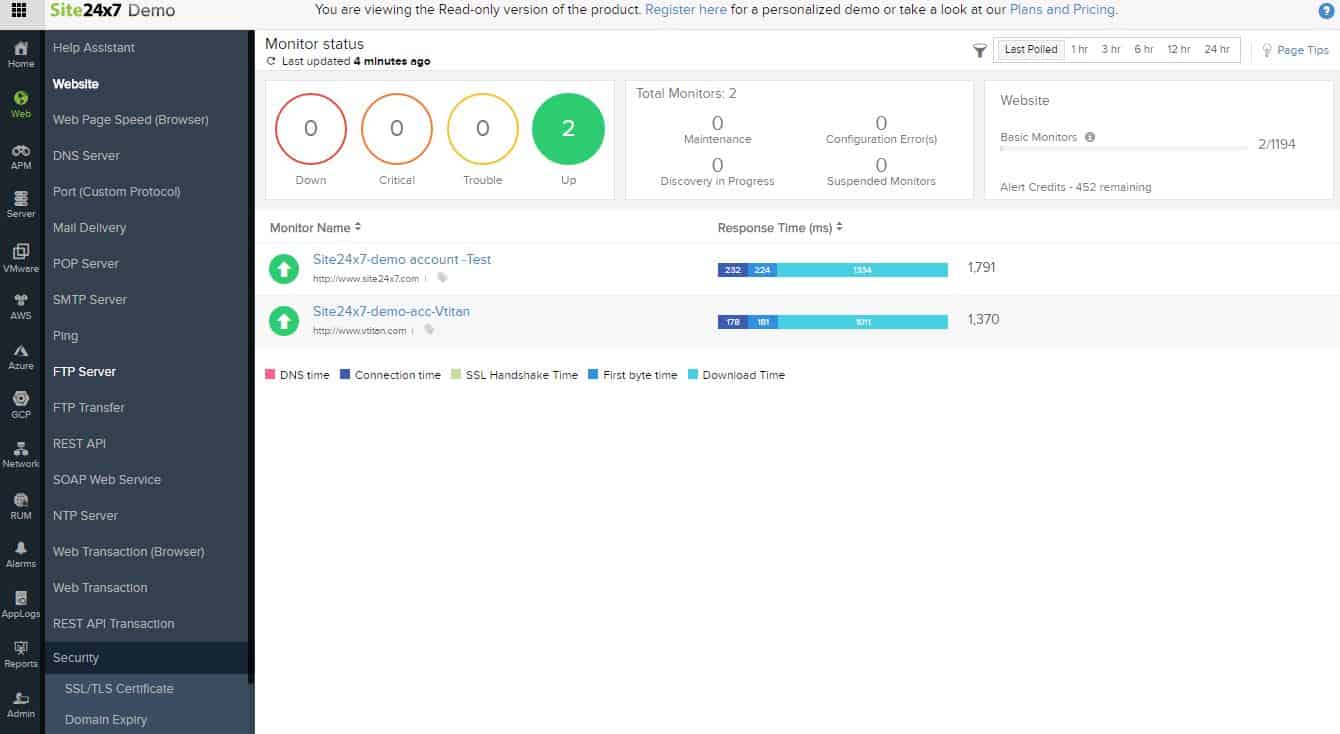This screenshot has height=734, width=1340.
Task: Go to Home in left rail
Action: (21, 54)
